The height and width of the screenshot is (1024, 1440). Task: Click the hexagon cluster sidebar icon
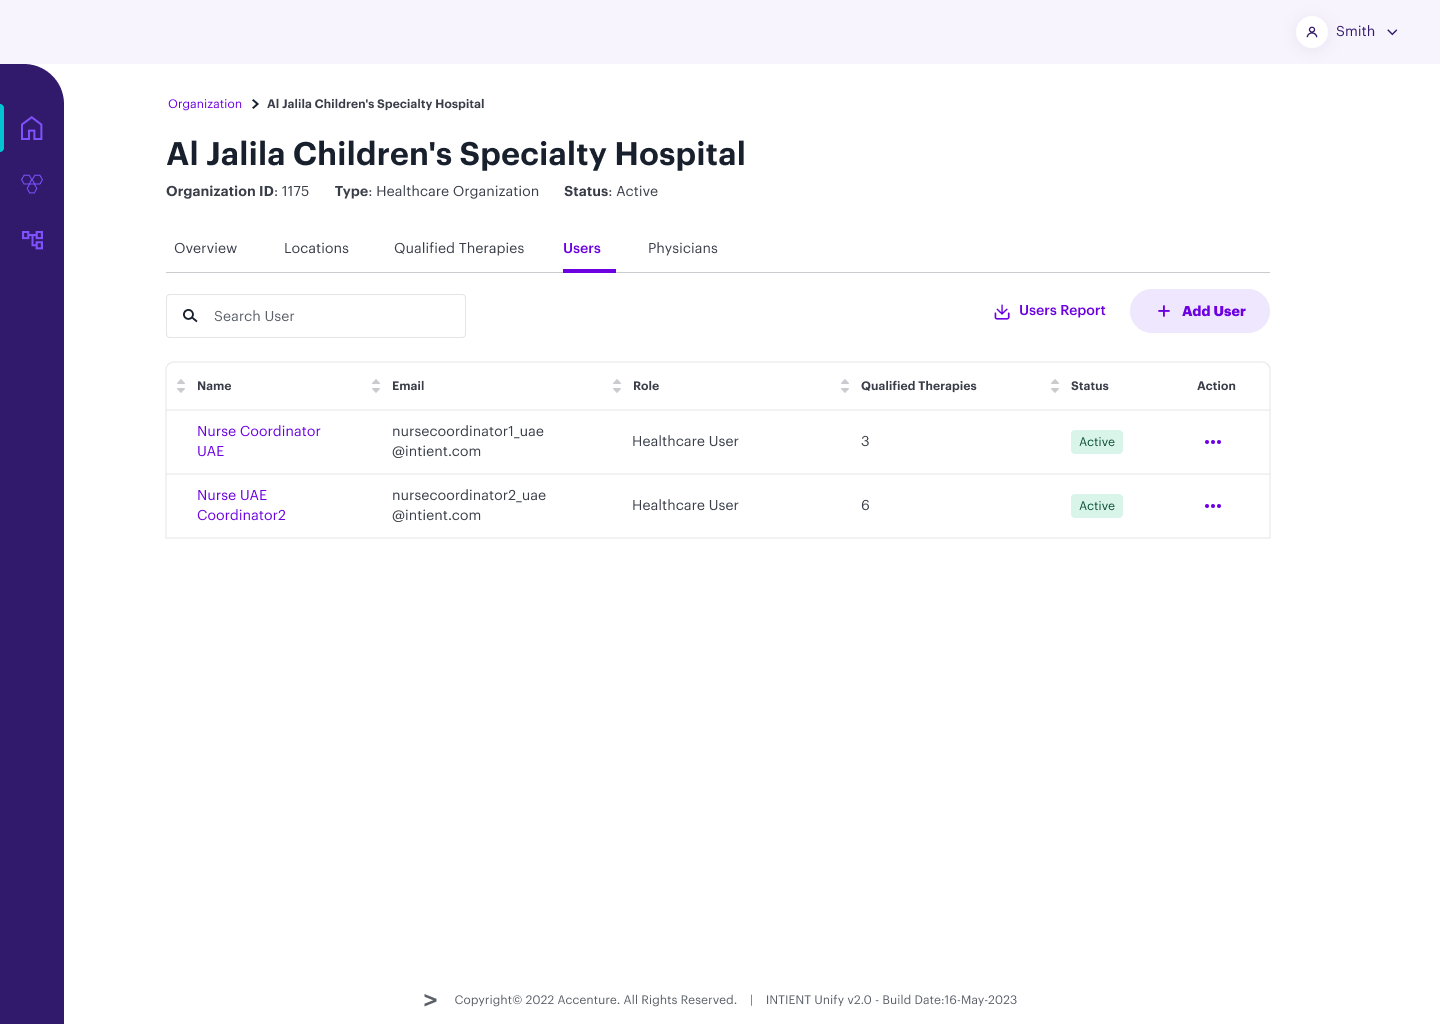click(x=32, y=184)
